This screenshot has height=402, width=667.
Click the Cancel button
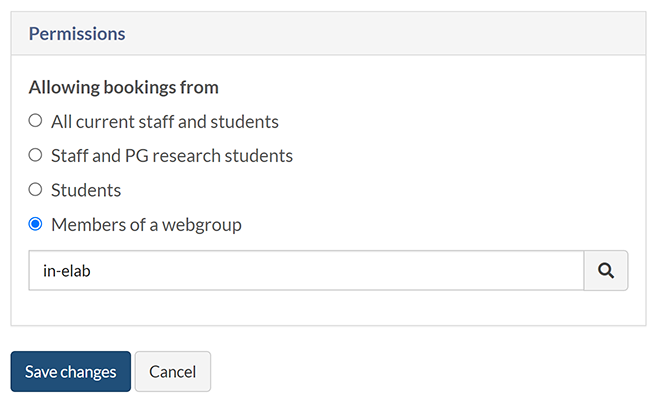tap(172, 372)
